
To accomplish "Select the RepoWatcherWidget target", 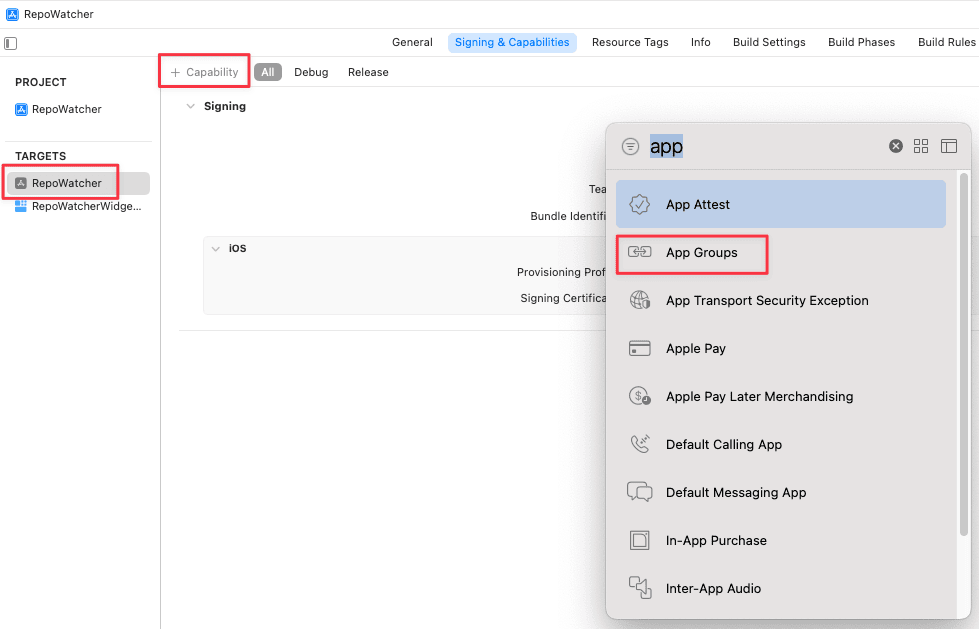I will (x=79, y=206).
